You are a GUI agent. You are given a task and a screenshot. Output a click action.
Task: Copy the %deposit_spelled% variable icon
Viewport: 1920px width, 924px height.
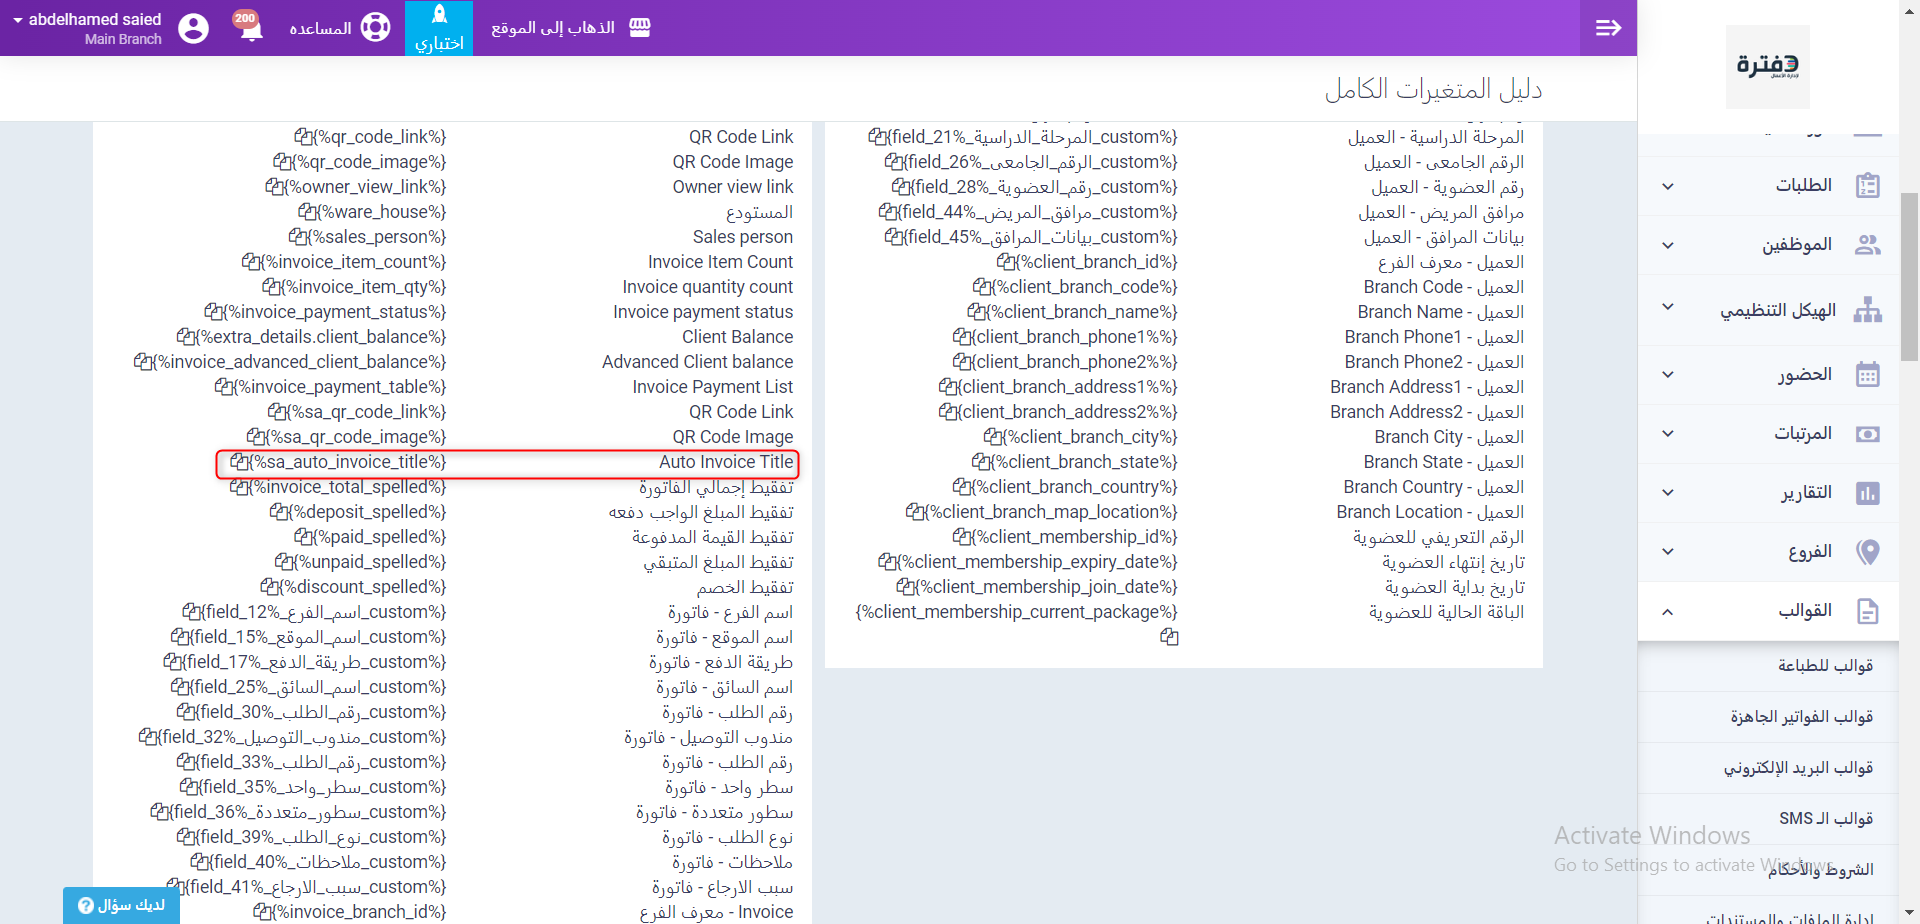pos(278,512)
